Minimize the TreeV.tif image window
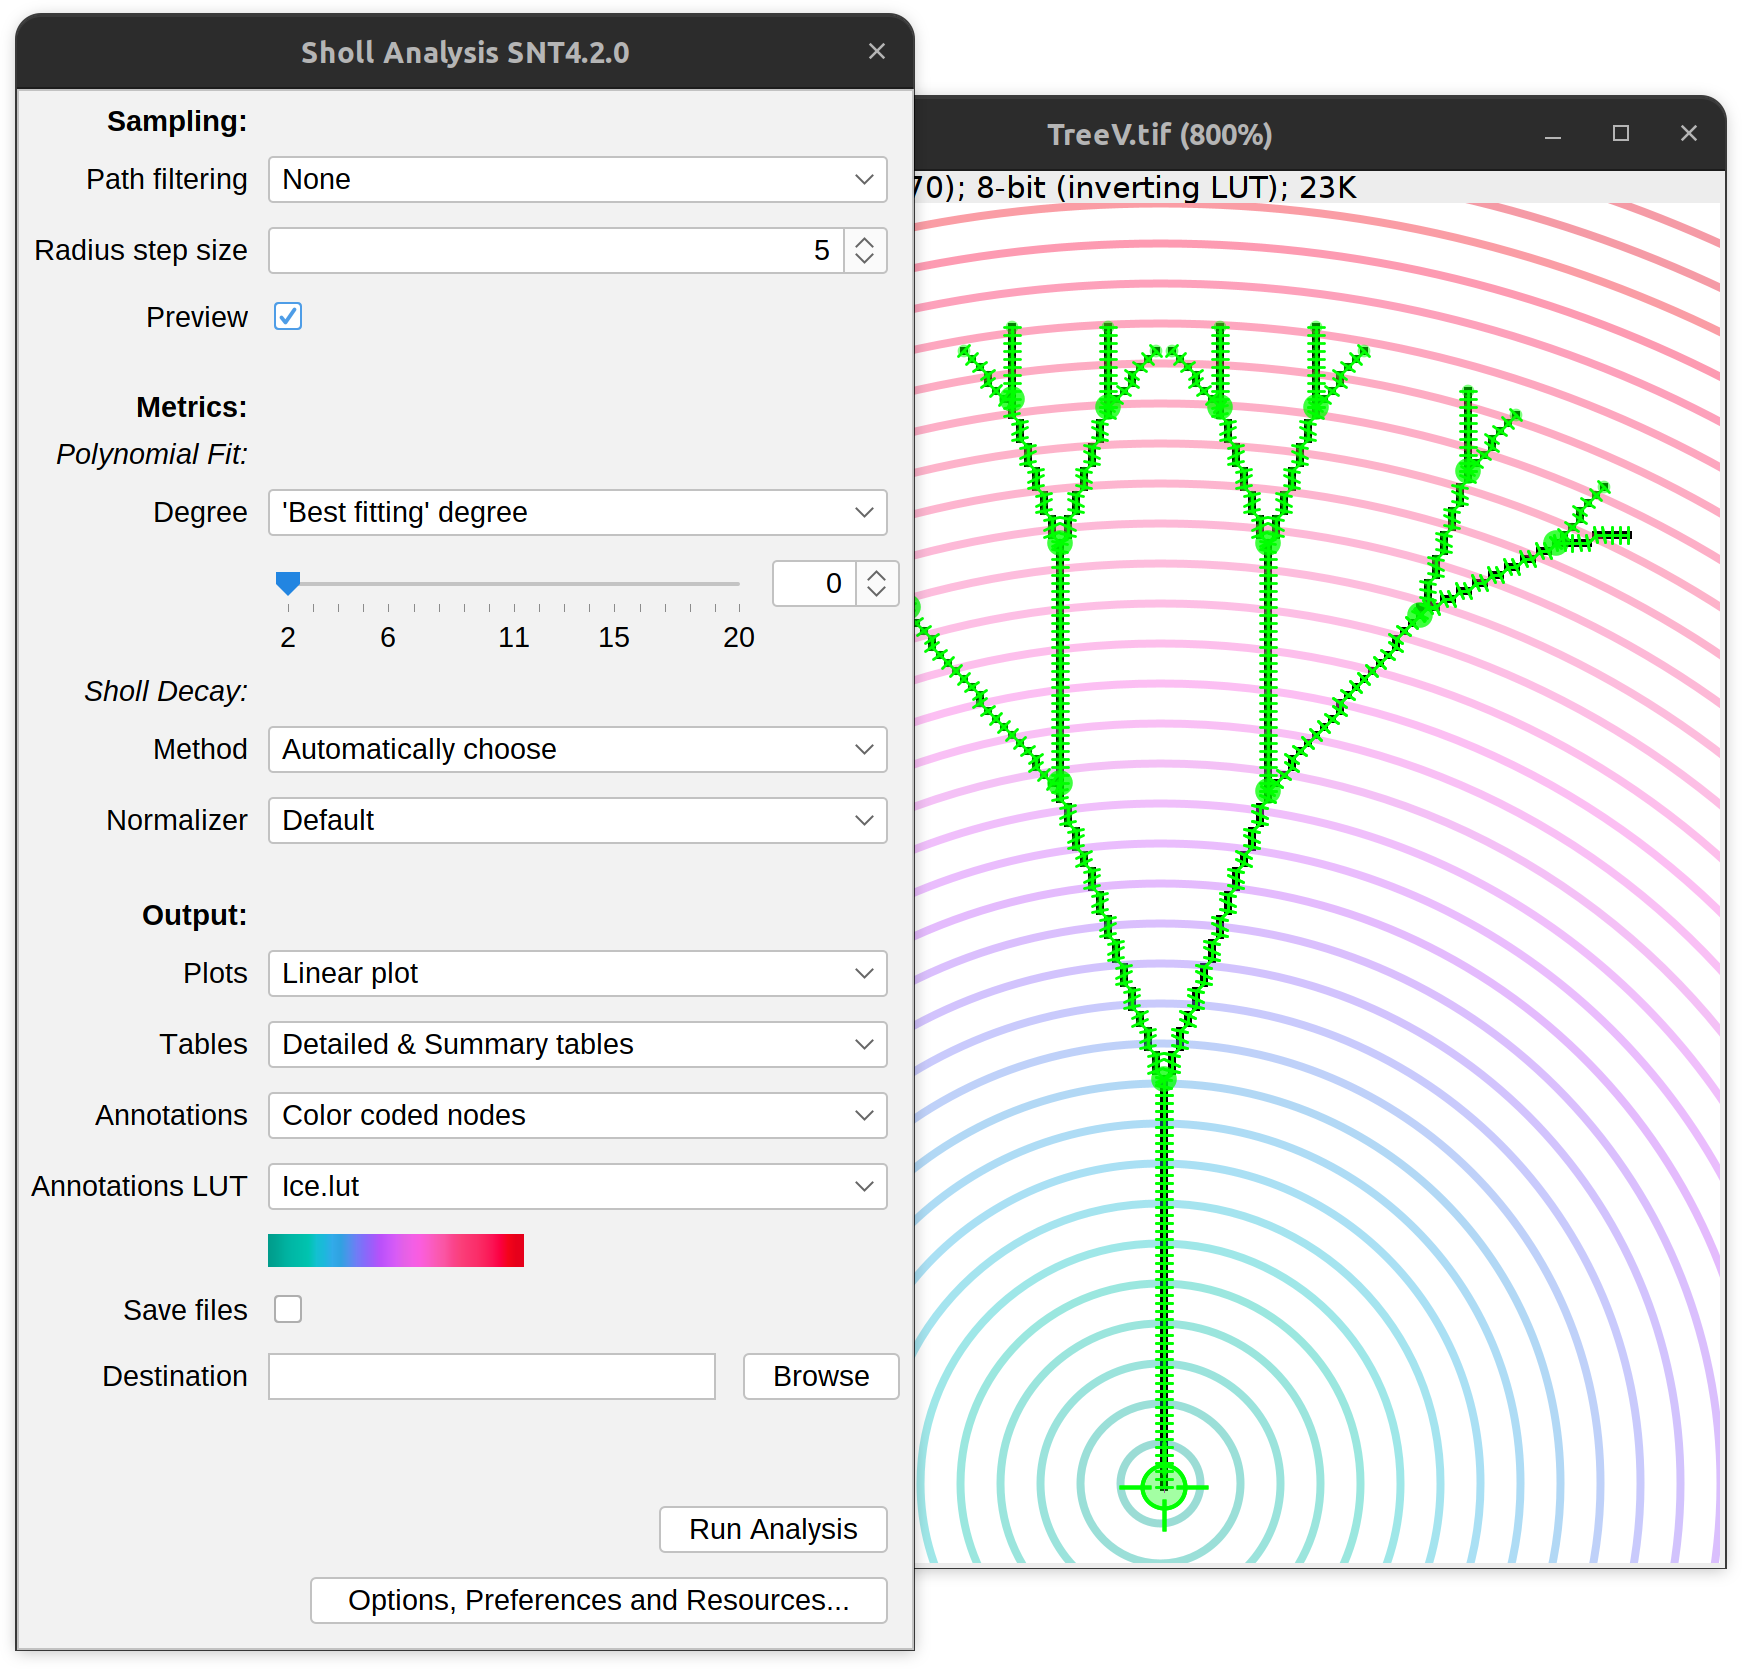The height and width of the screenshot is (1669, 1742). 1552,135
